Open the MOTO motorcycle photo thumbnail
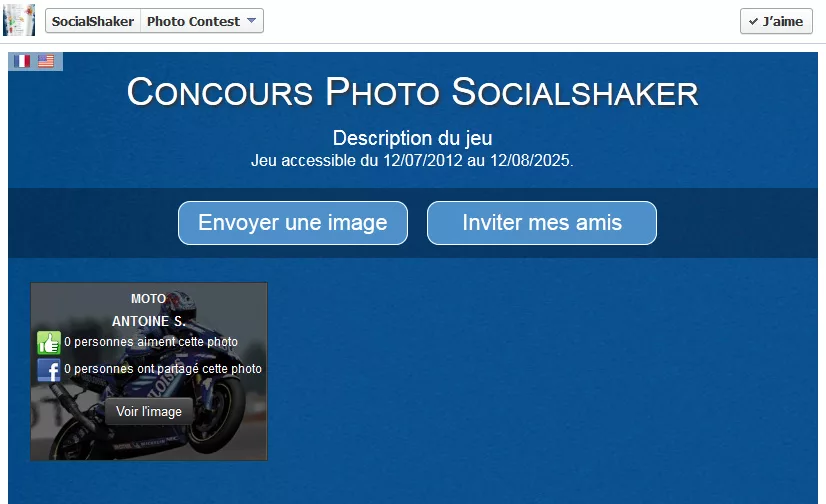 click(x=149, y=371)
